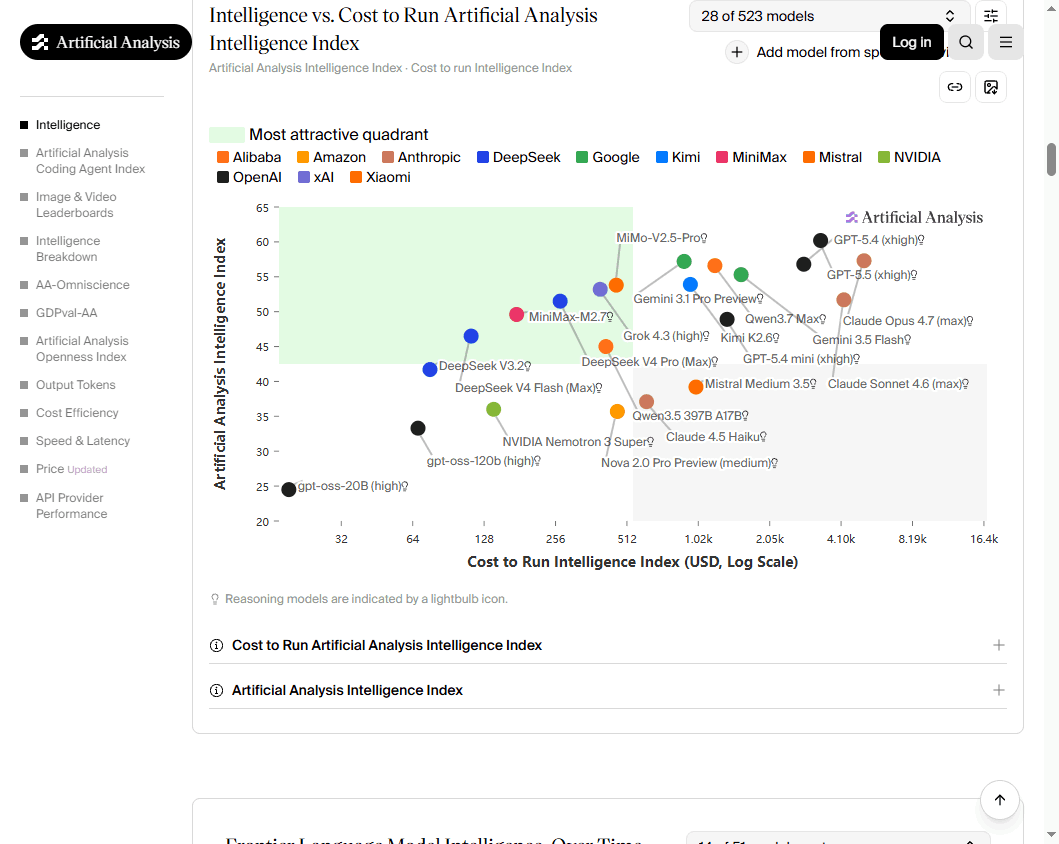
Task: Toggle OpenAI series in legend
Action: pos(249,178)
